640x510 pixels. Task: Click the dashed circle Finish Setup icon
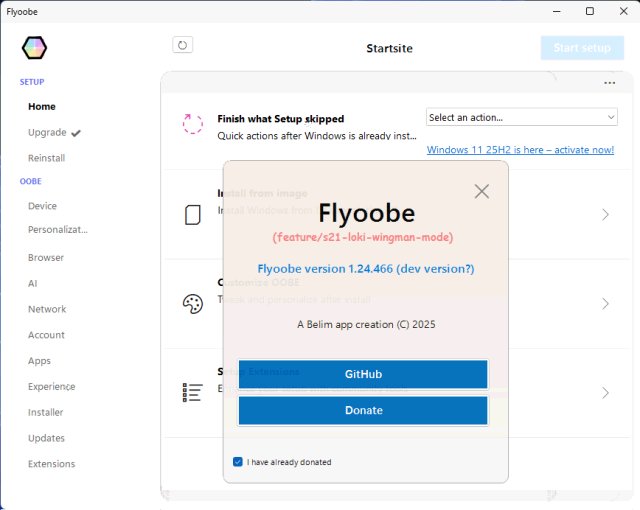click(x=192, y=124)
